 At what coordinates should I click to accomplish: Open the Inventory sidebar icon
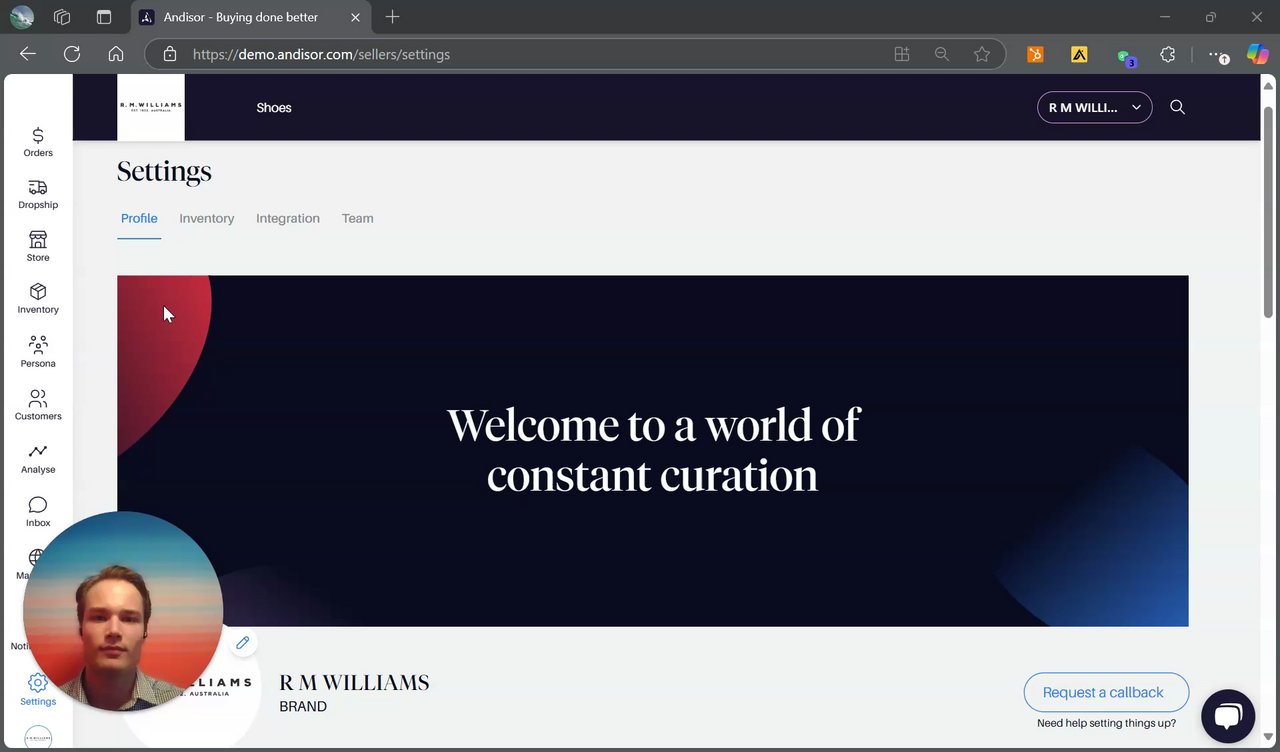click(38, 299)
